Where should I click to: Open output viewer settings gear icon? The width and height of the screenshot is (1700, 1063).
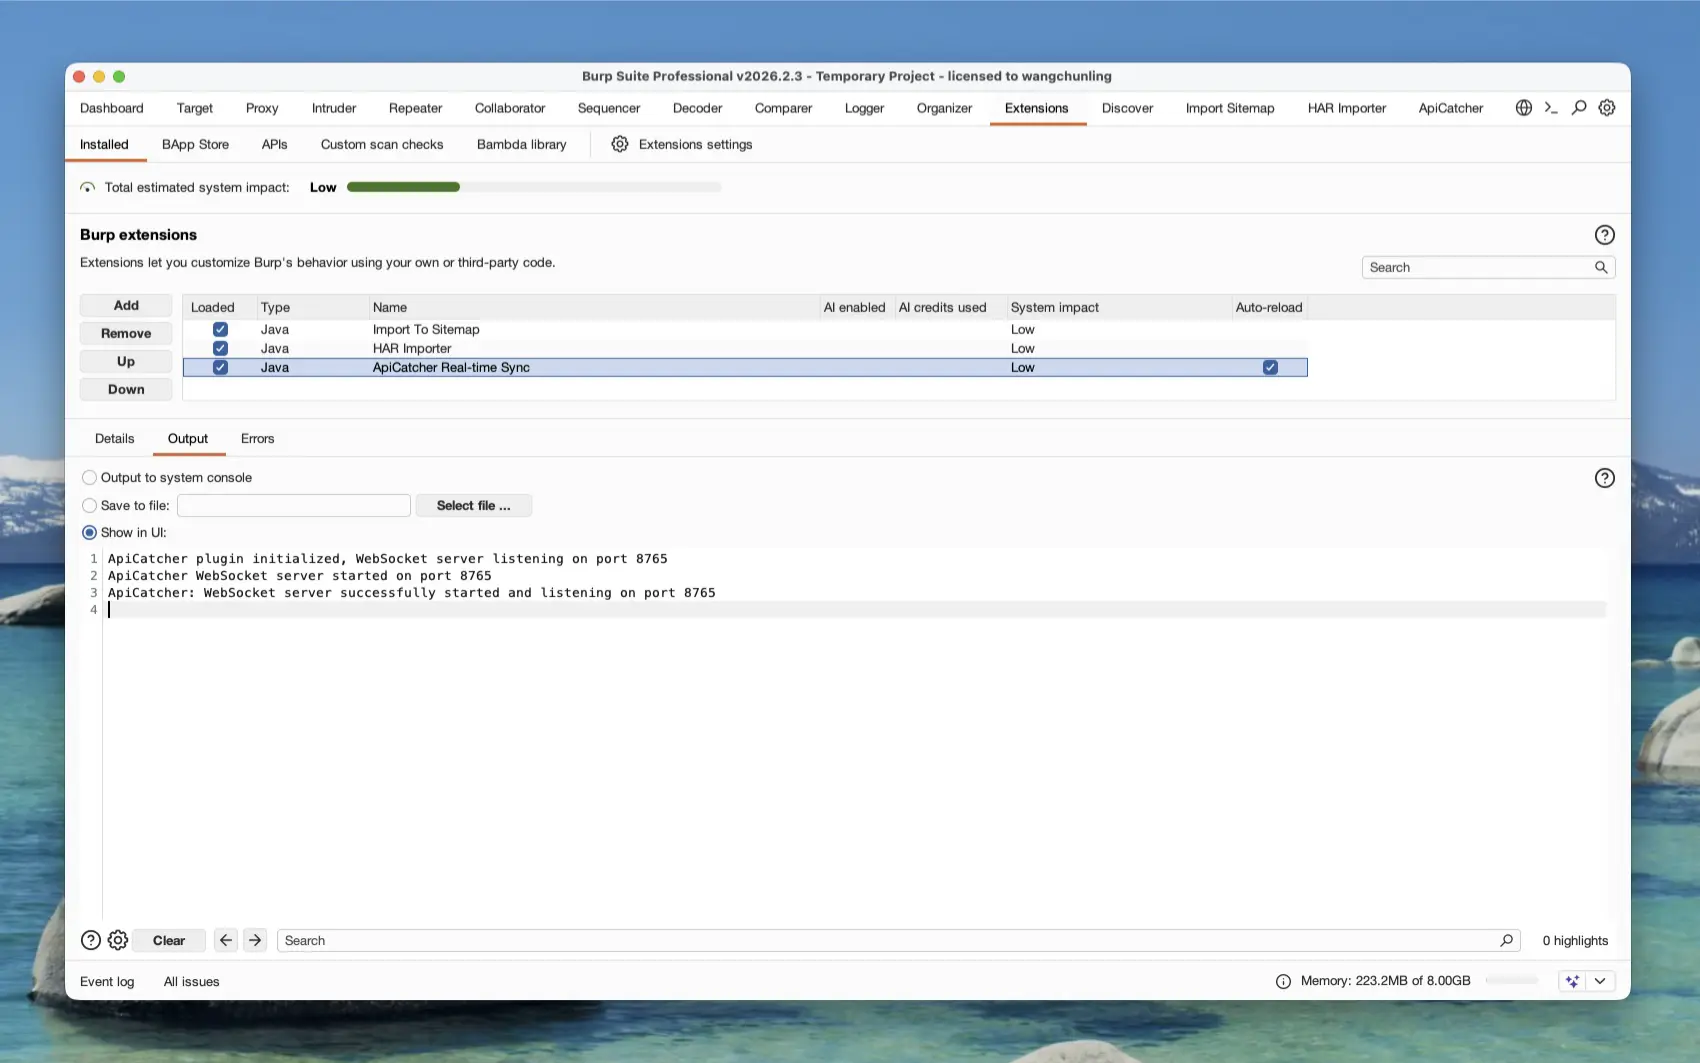(x=118, y=940)
